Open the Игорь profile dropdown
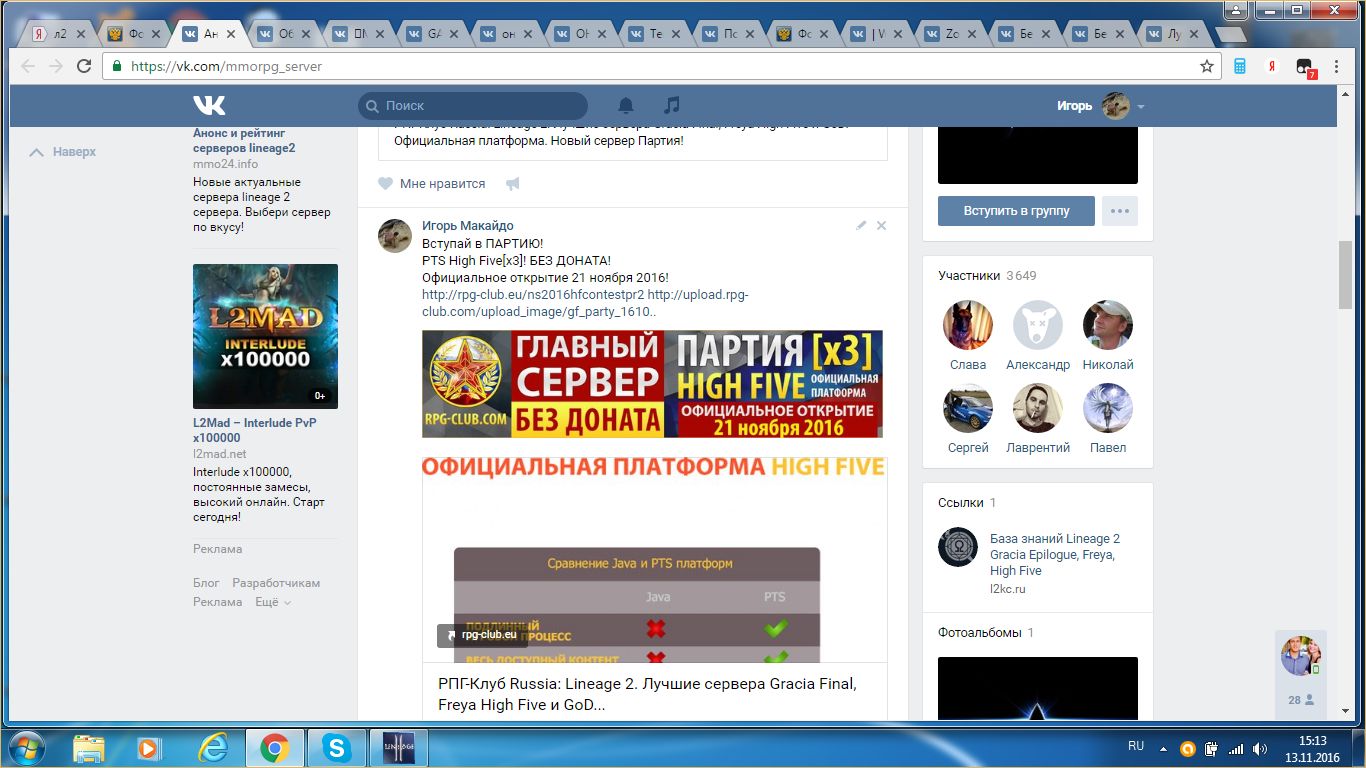Screen dimensions: 1366x768 pyautogui.click(x=1101, y=105)
